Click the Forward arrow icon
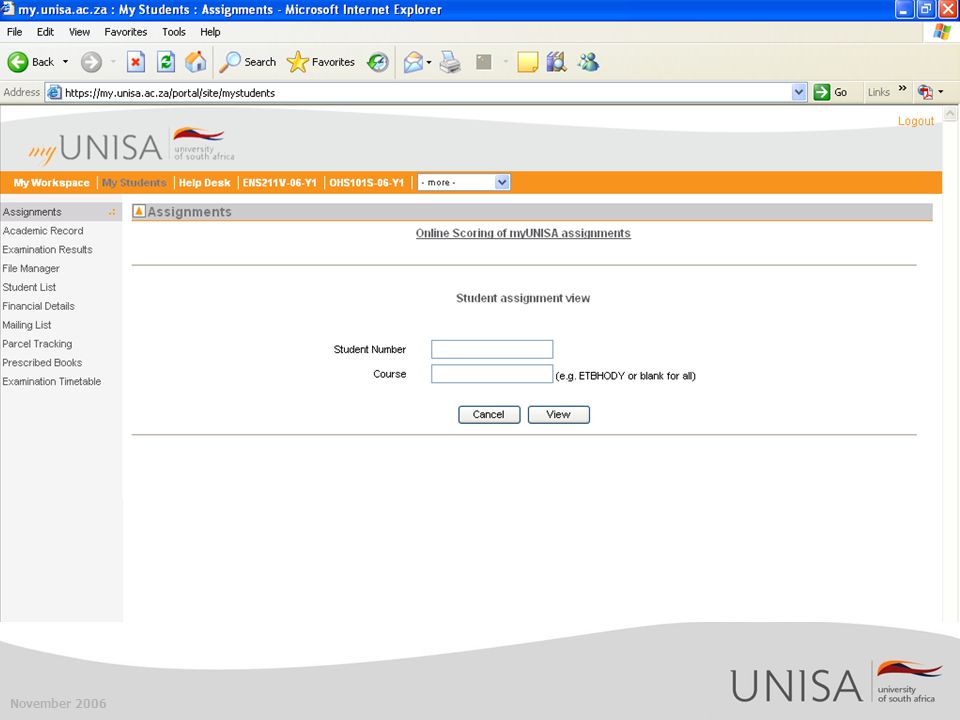 91,62
